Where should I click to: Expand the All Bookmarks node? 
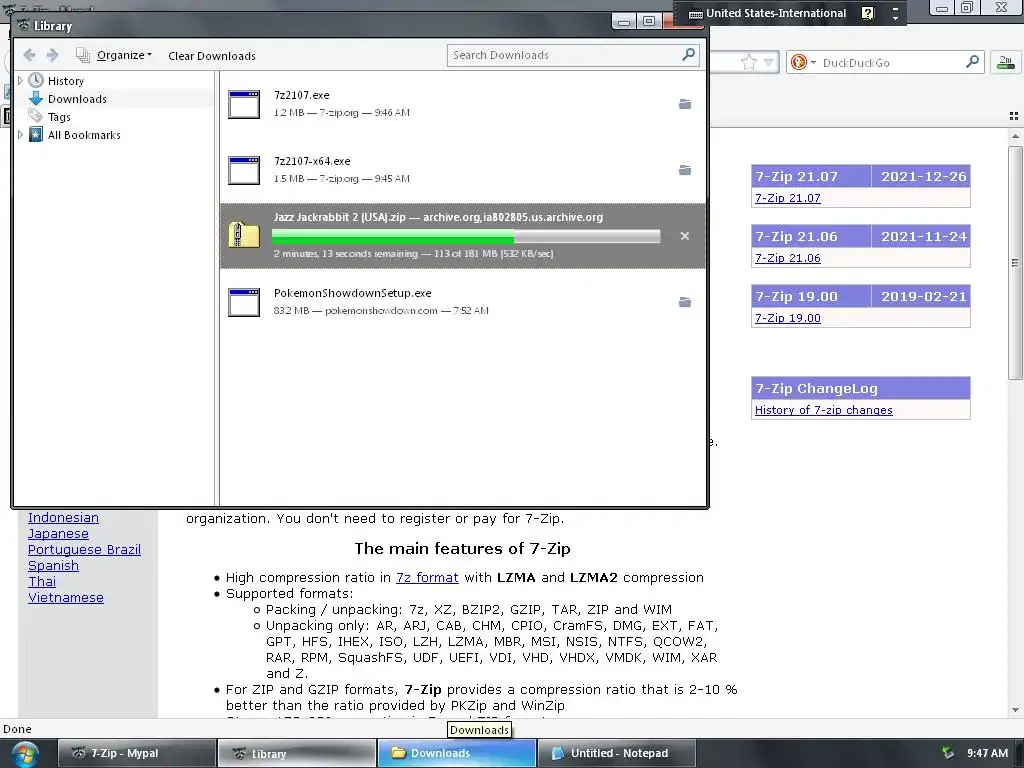20,135
